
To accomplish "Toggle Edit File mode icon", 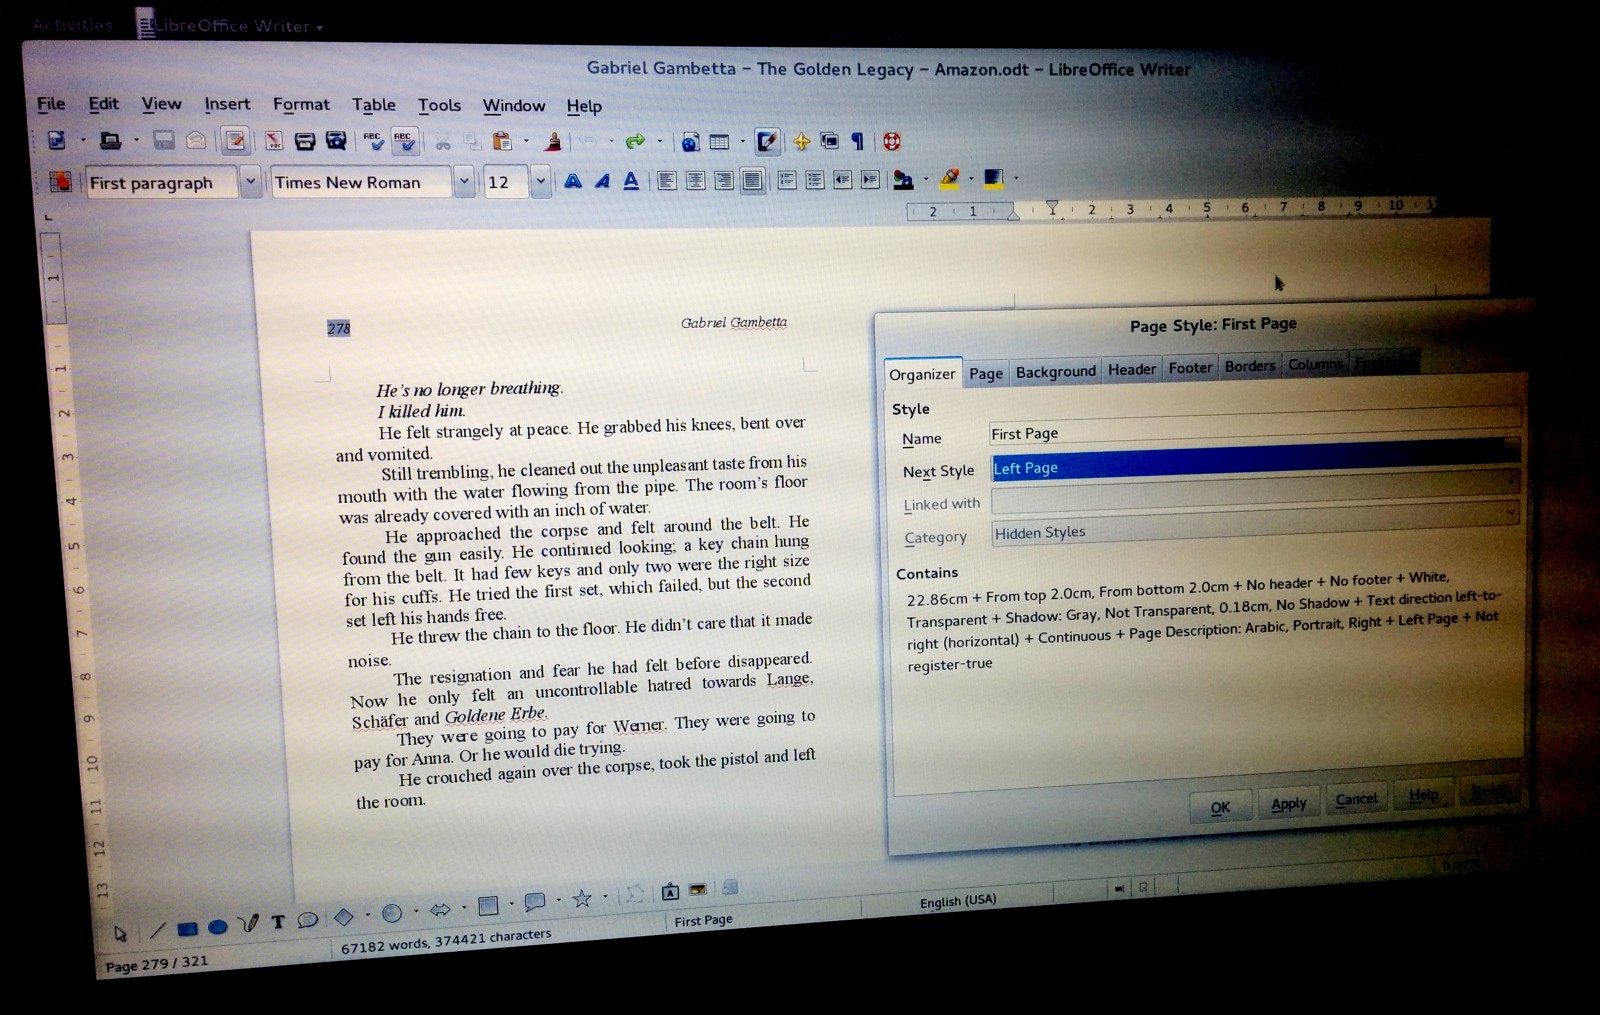I will click(x=235, y=141).
